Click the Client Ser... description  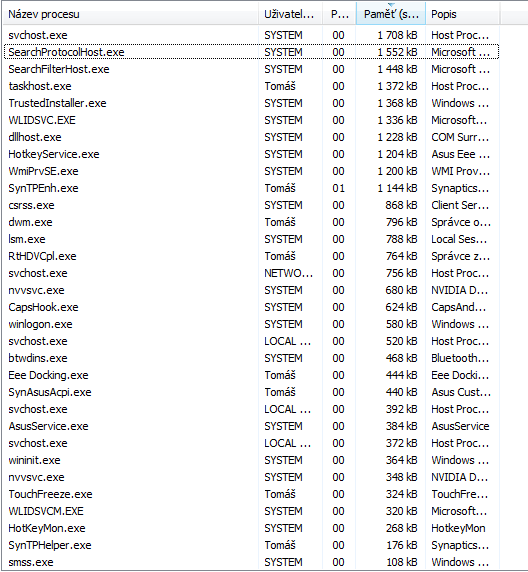click(x=460, y=205)
